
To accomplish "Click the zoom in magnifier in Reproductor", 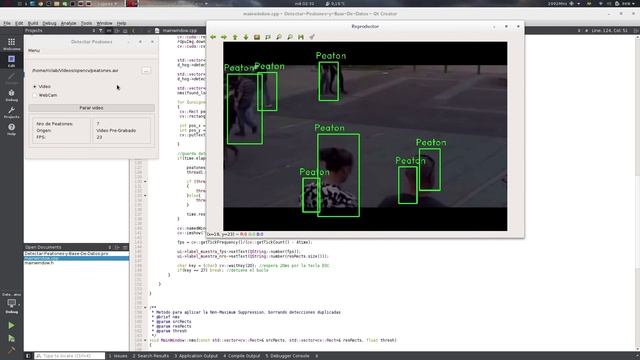I will coord(279,37).
